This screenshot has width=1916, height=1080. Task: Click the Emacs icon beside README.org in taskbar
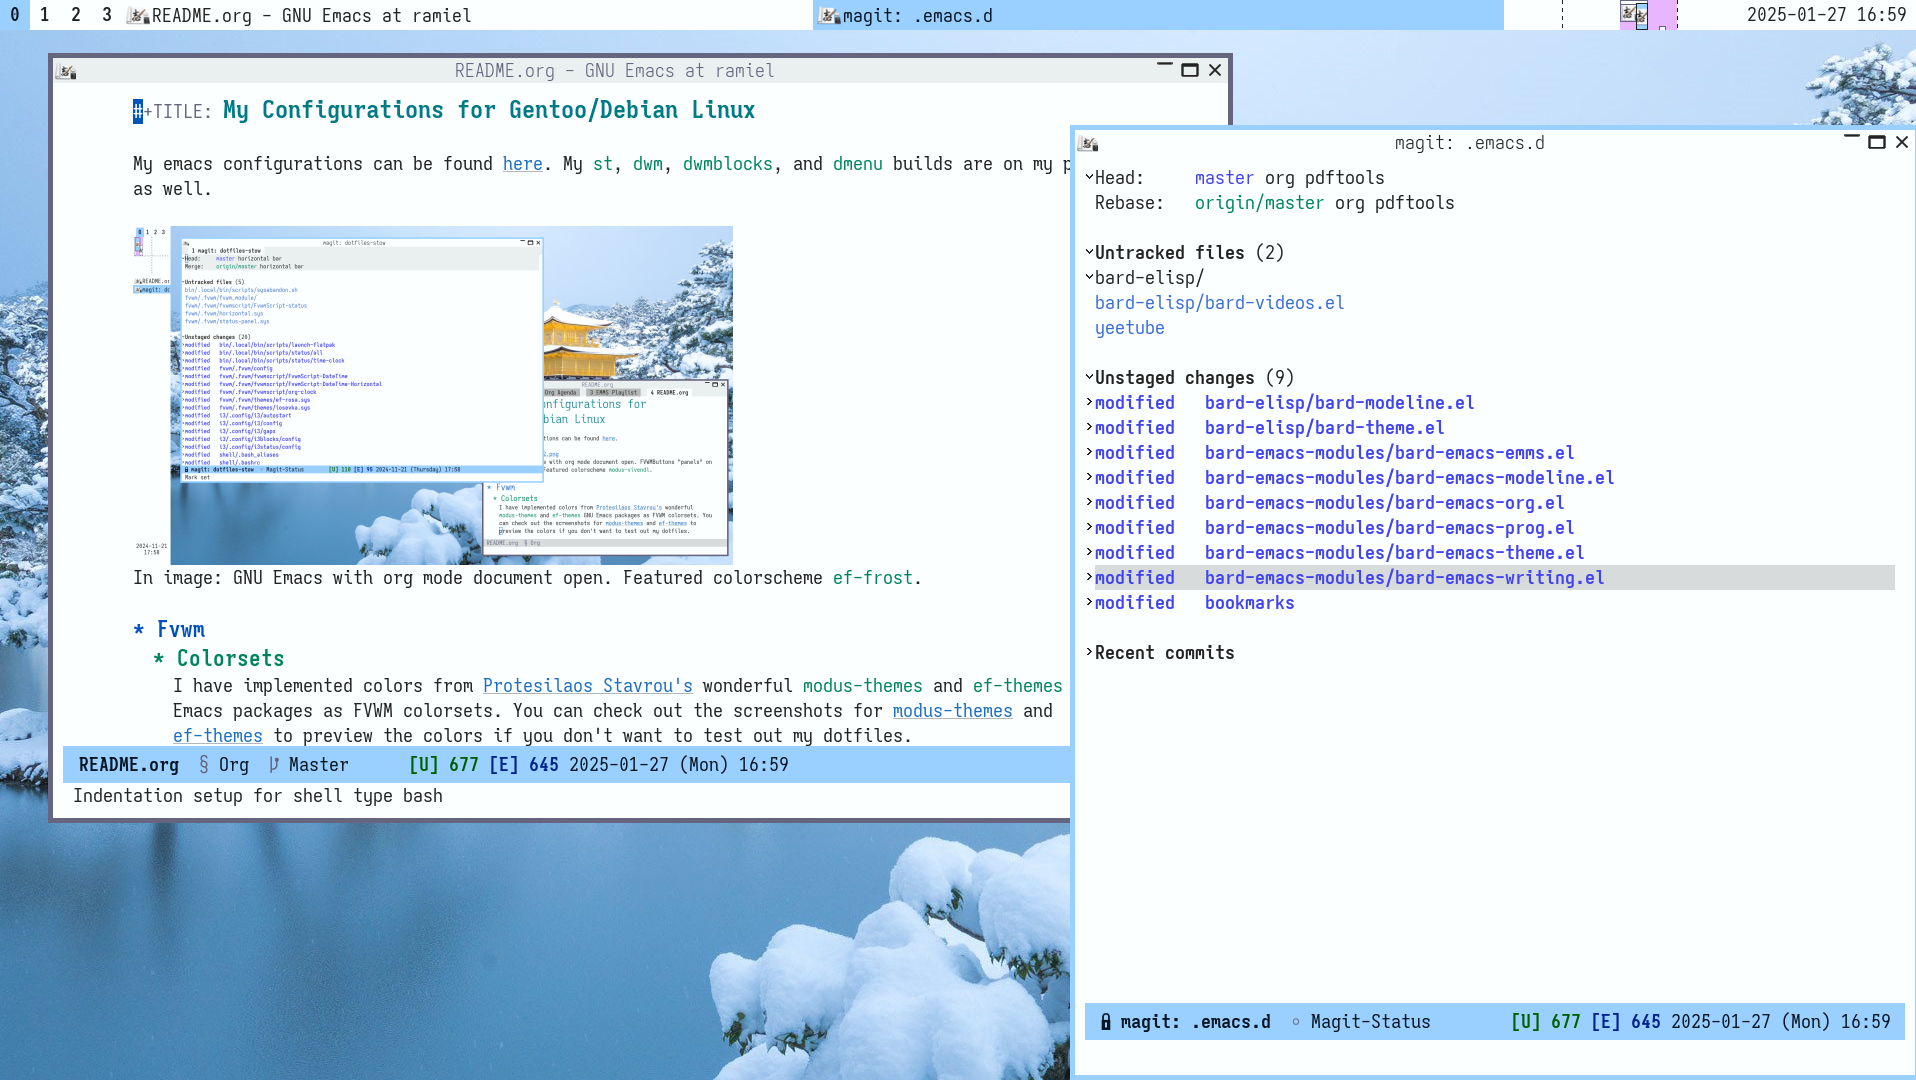[x=138, y=15]
